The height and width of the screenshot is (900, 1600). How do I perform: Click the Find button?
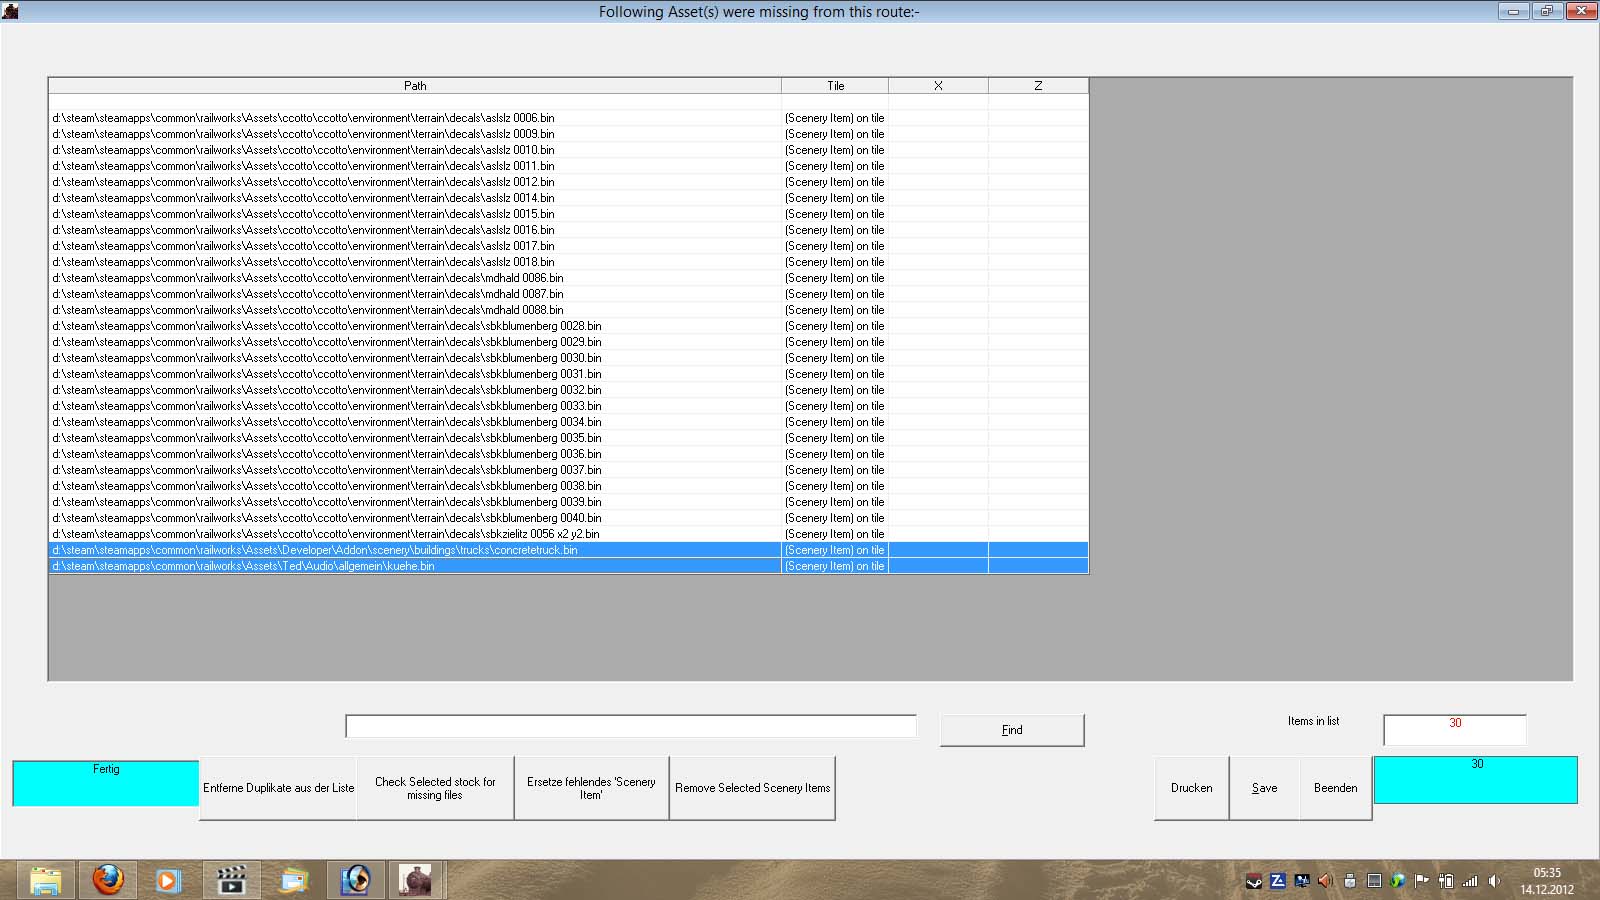tap(1012, 730)
